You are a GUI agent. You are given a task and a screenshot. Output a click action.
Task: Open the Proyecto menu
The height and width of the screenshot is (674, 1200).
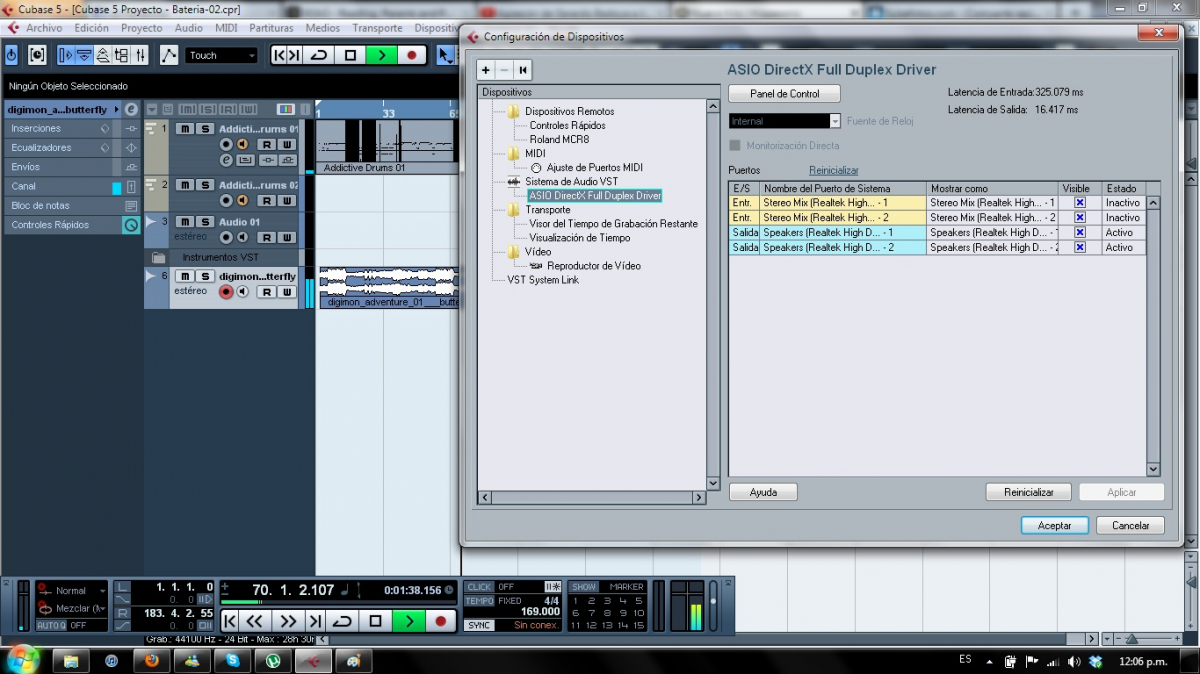point(141,28)
